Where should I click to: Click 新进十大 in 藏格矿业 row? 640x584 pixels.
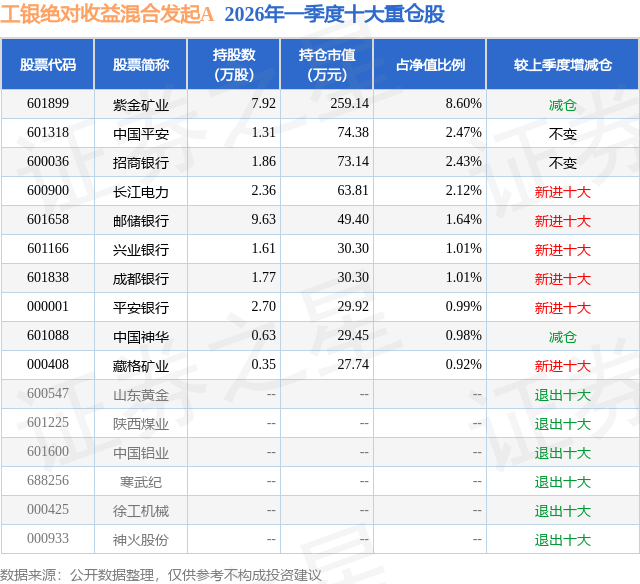tap(563, 366)
